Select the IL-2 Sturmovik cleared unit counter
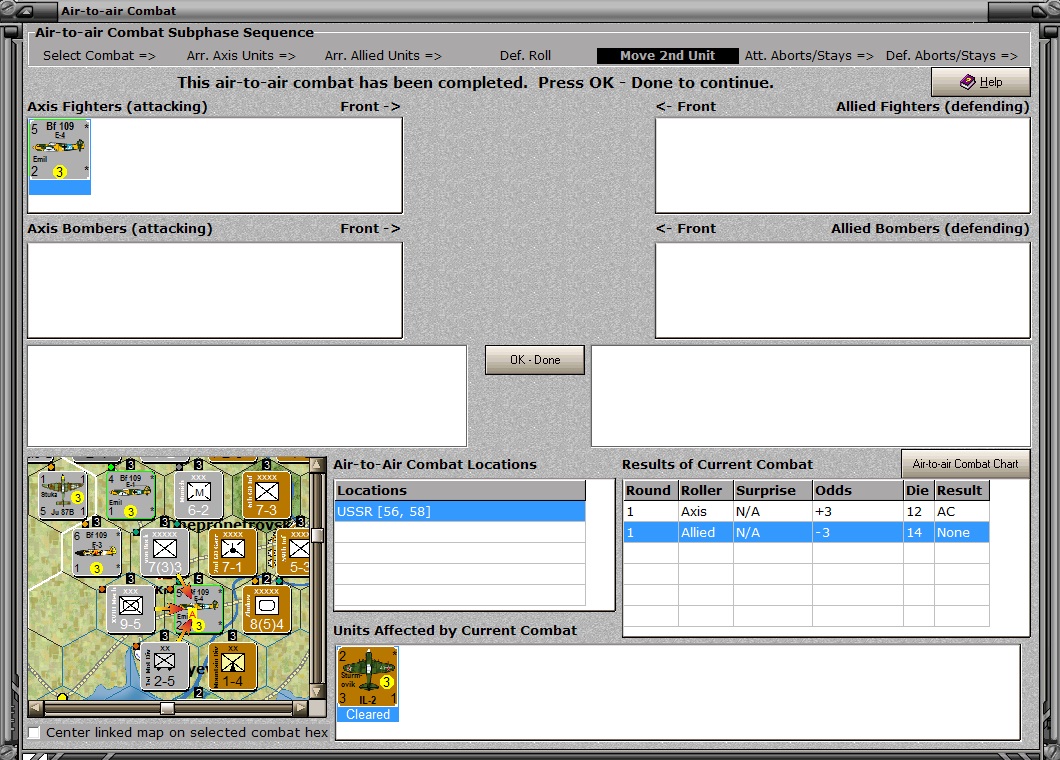Viewport: 1060px width, 760px height. [x=368, y=677]
